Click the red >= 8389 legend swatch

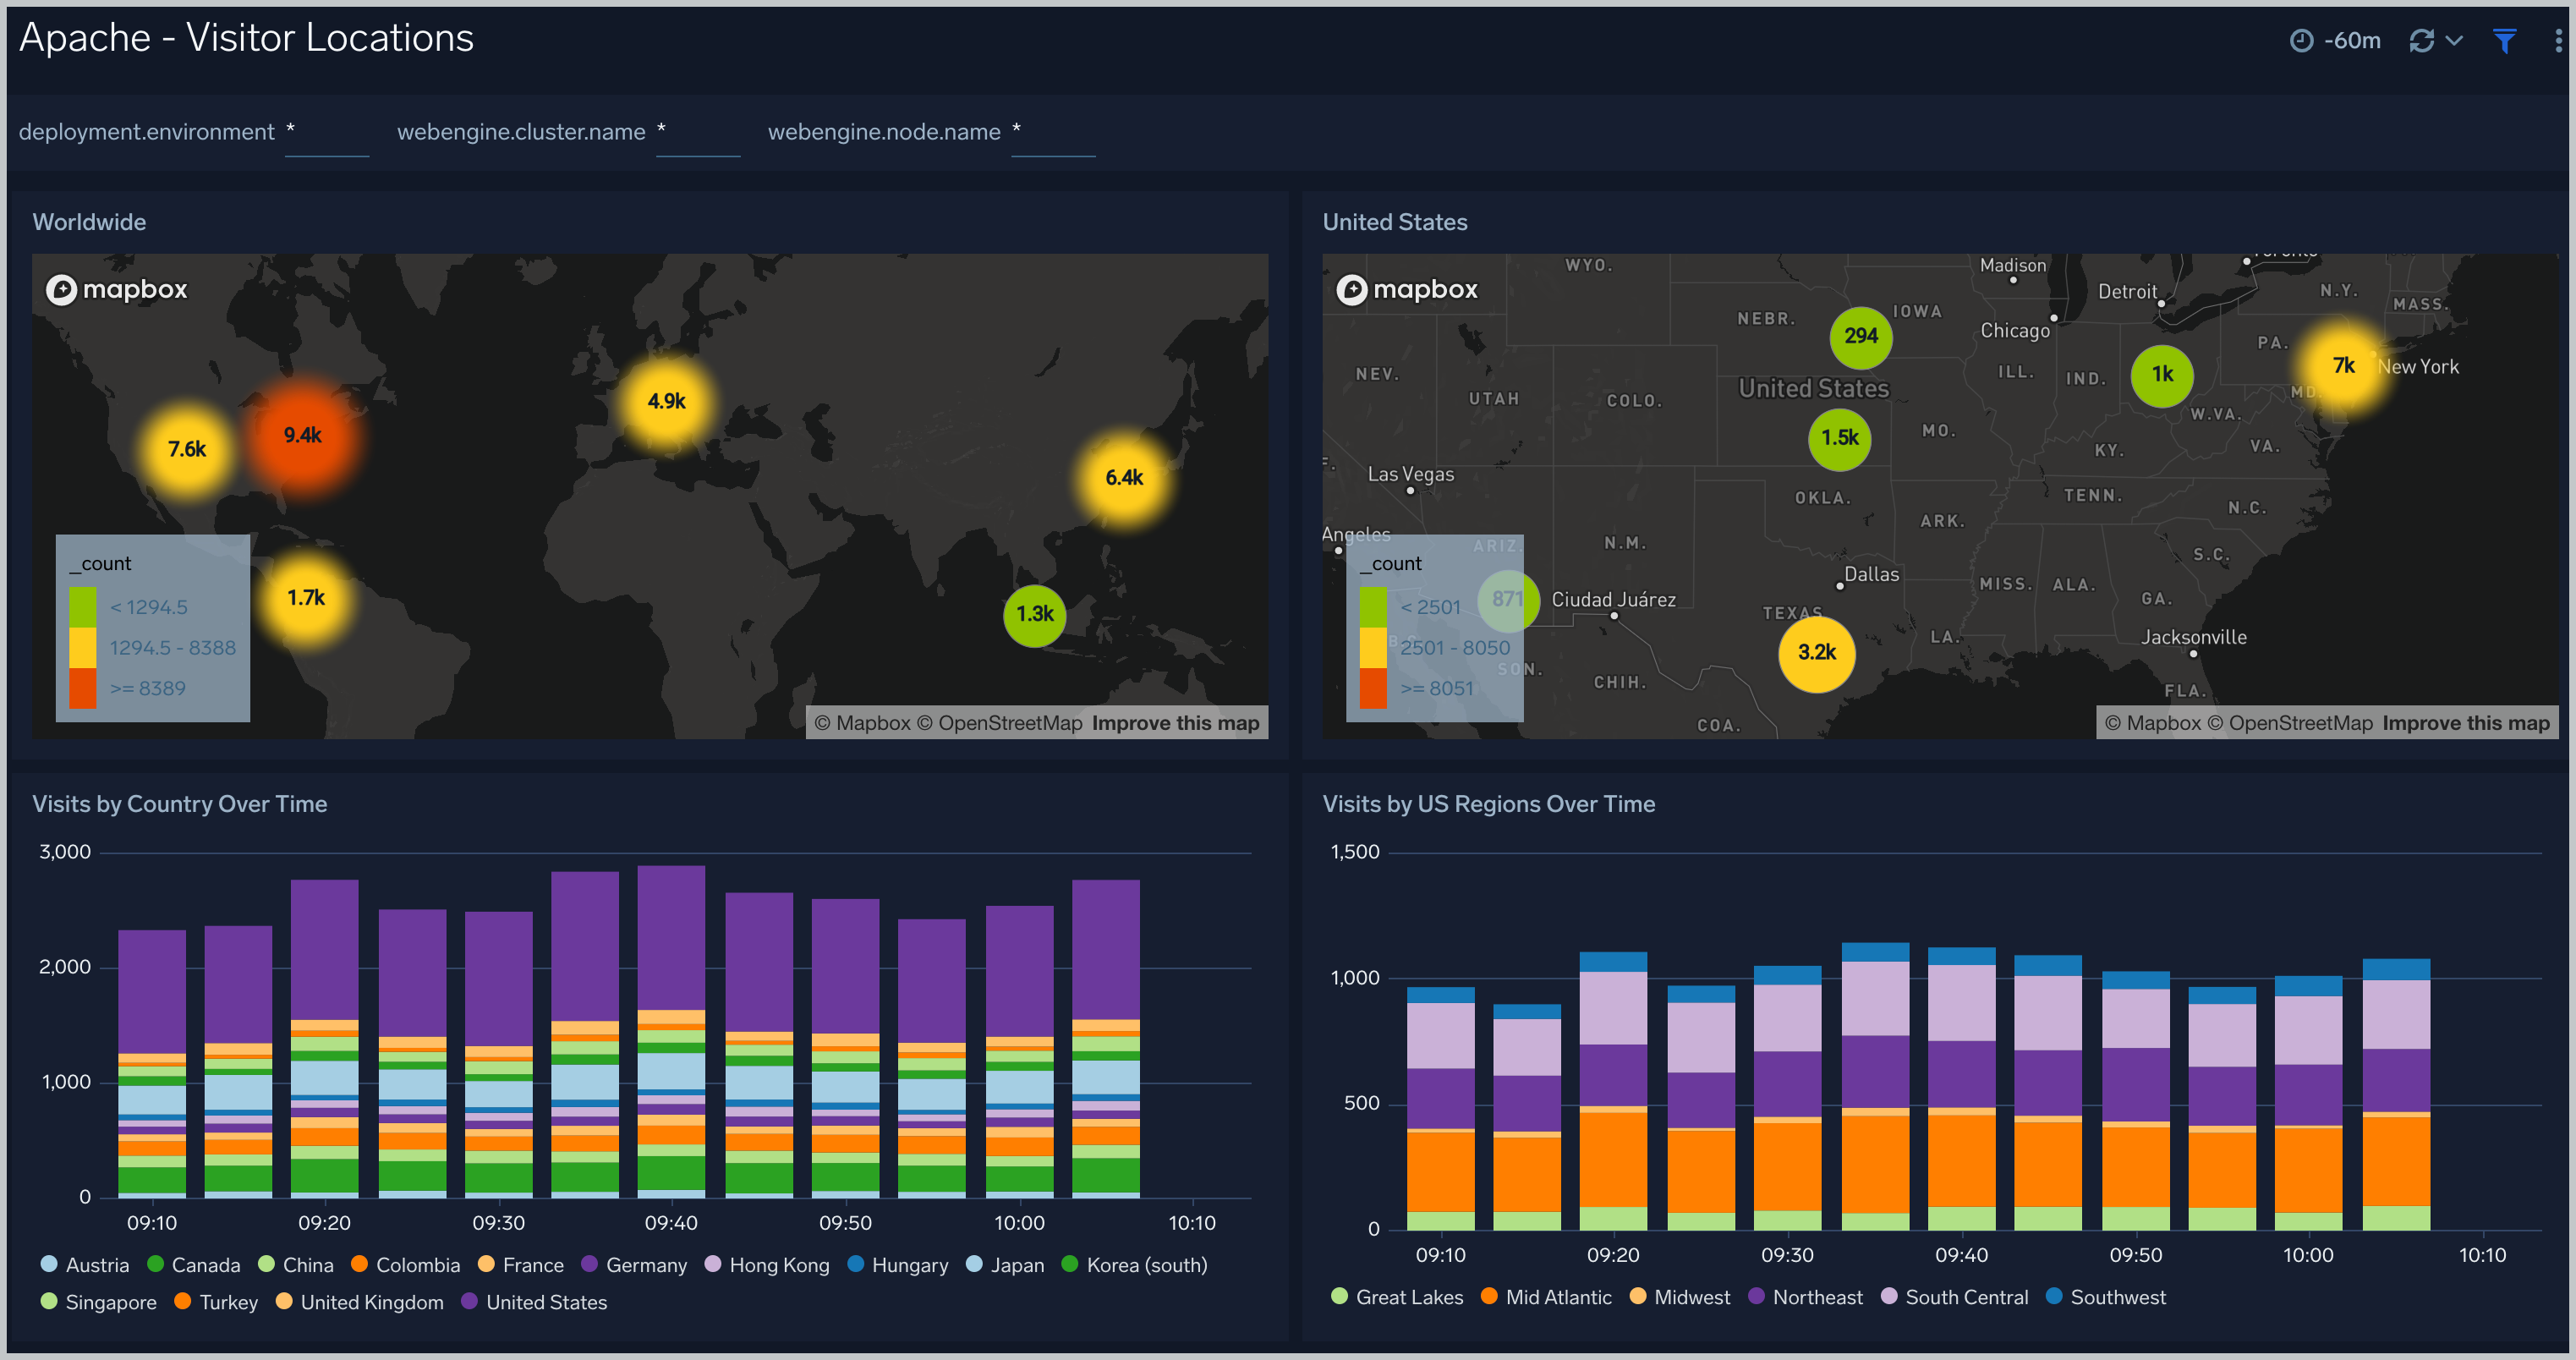(83, 688)
